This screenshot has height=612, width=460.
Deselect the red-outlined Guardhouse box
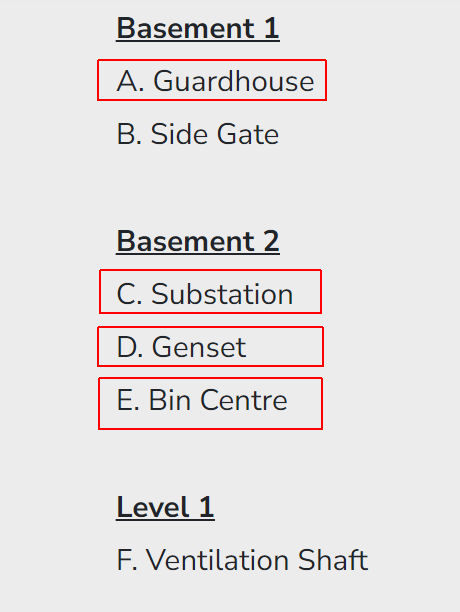pyautogui.click(x=212, y=80)
